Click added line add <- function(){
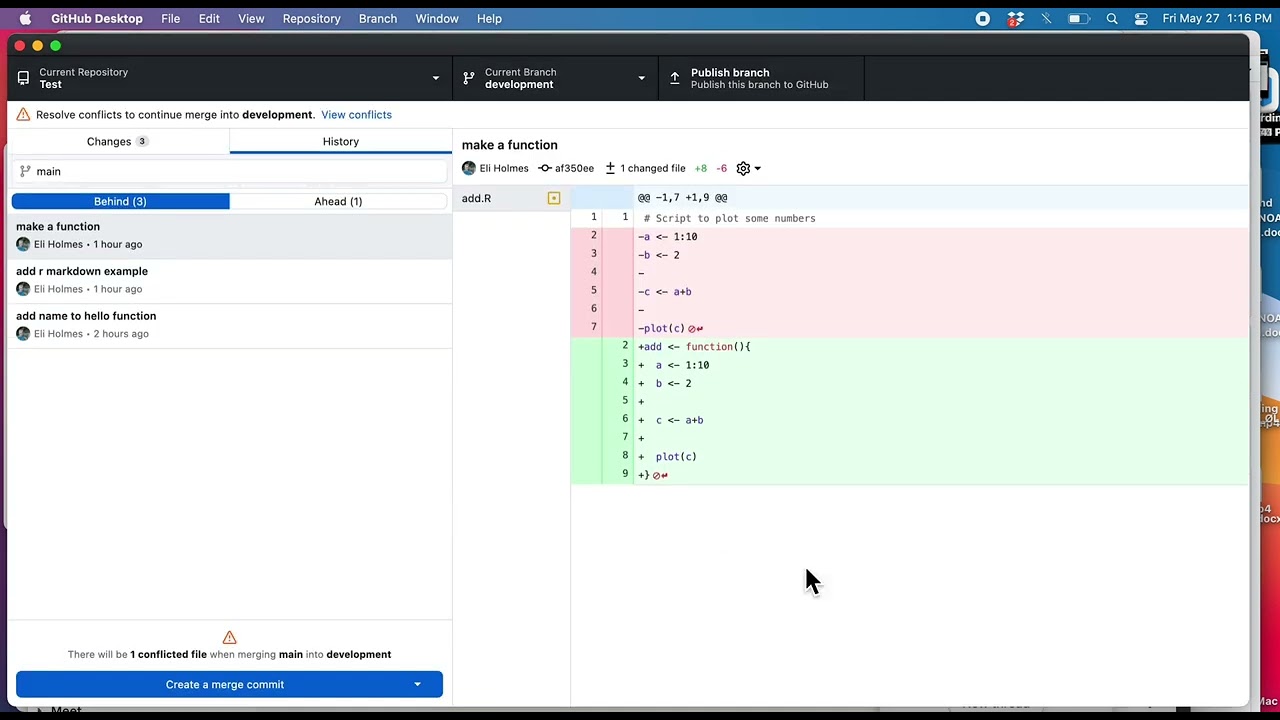 tap(694, 347)
